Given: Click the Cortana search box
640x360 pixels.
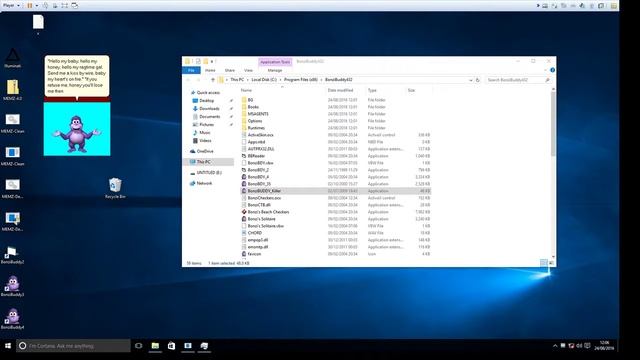Looking at the screenshot, I should pyautogui.click(x=73, y=346).
